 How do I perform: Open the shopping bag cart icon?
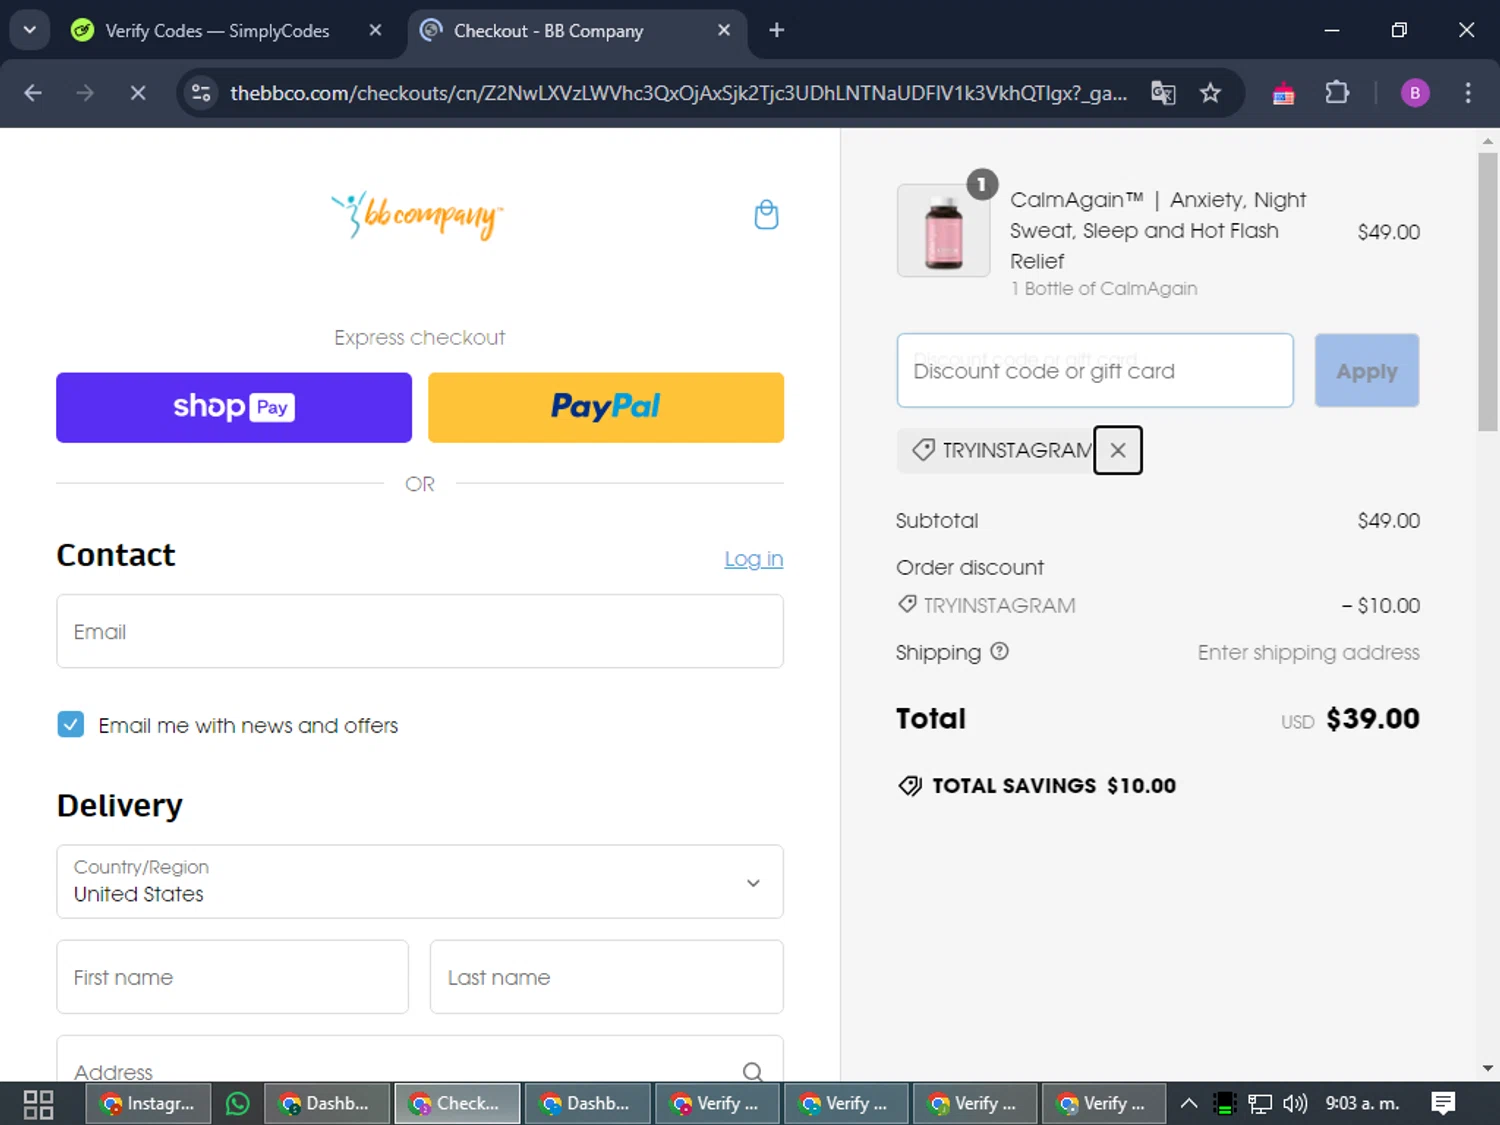(766, 215)
